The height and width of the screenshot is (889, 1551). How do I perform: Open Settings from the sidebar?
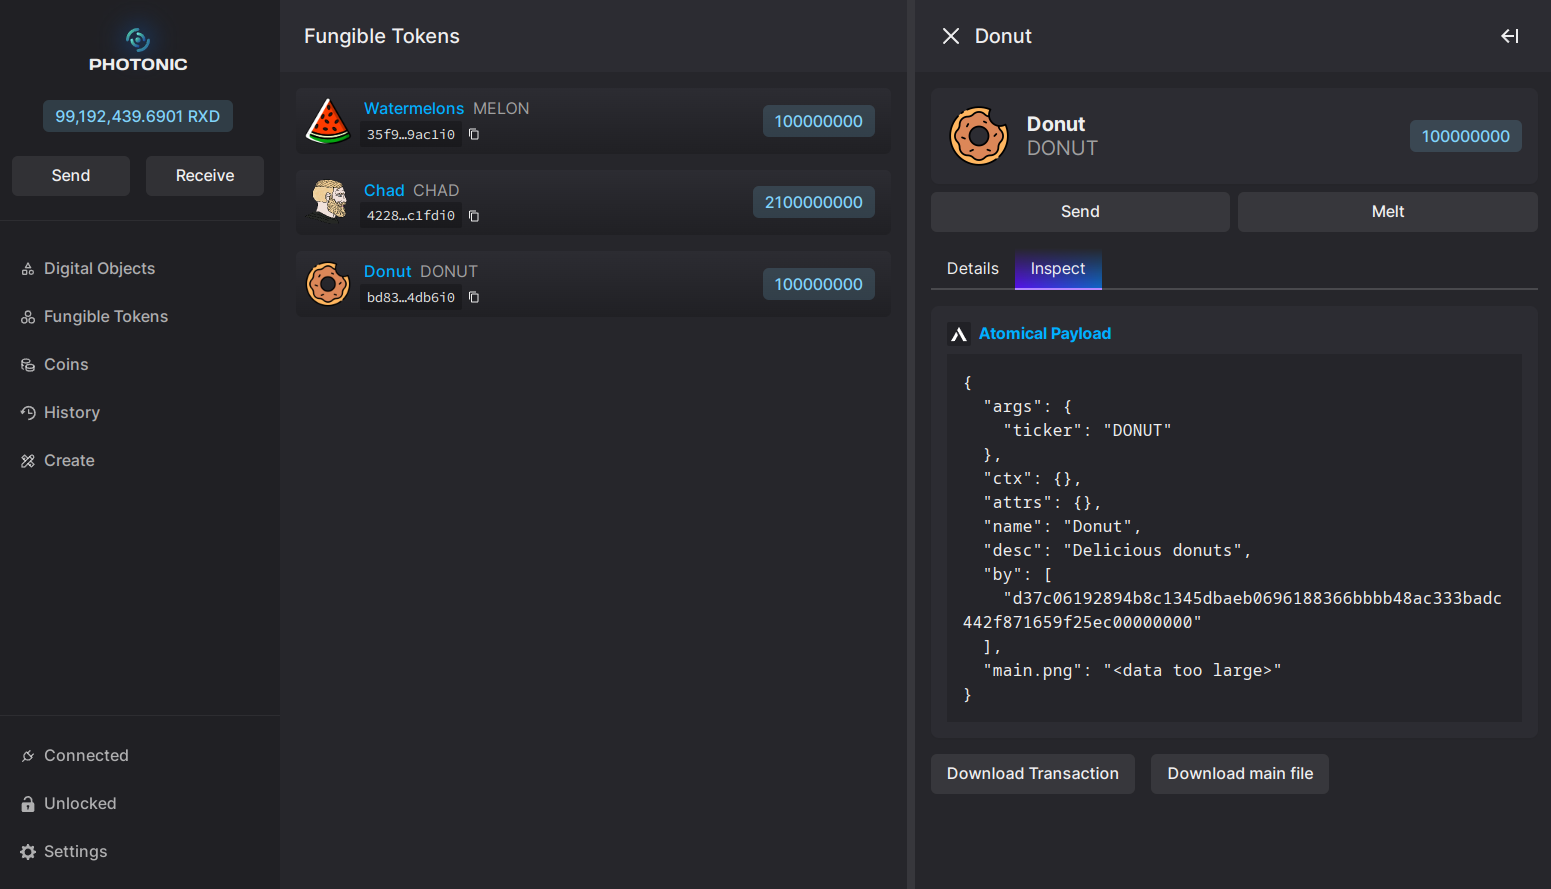click(75, 852)
